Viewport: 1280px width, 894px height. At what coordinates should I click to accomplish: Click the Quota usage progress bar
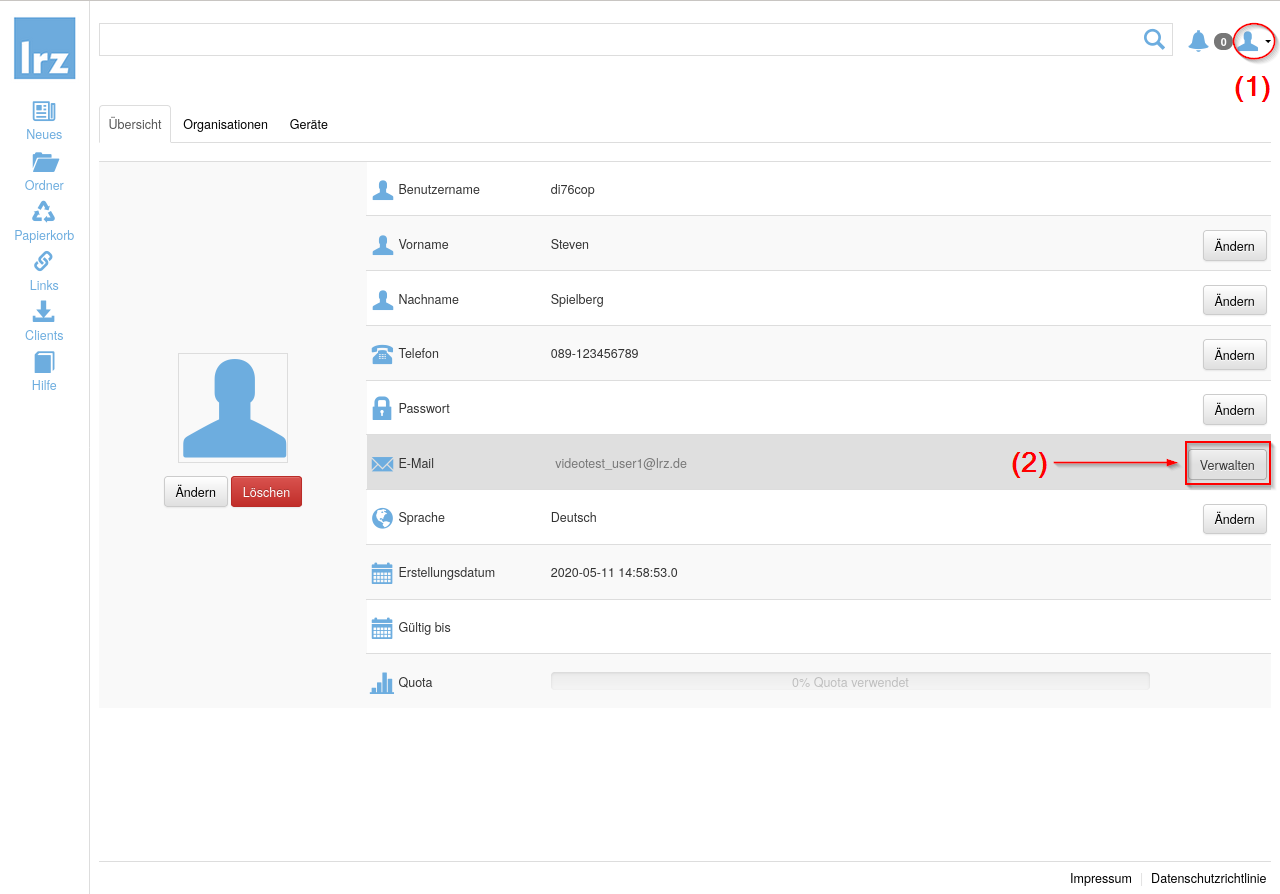(x=849, y=682)
